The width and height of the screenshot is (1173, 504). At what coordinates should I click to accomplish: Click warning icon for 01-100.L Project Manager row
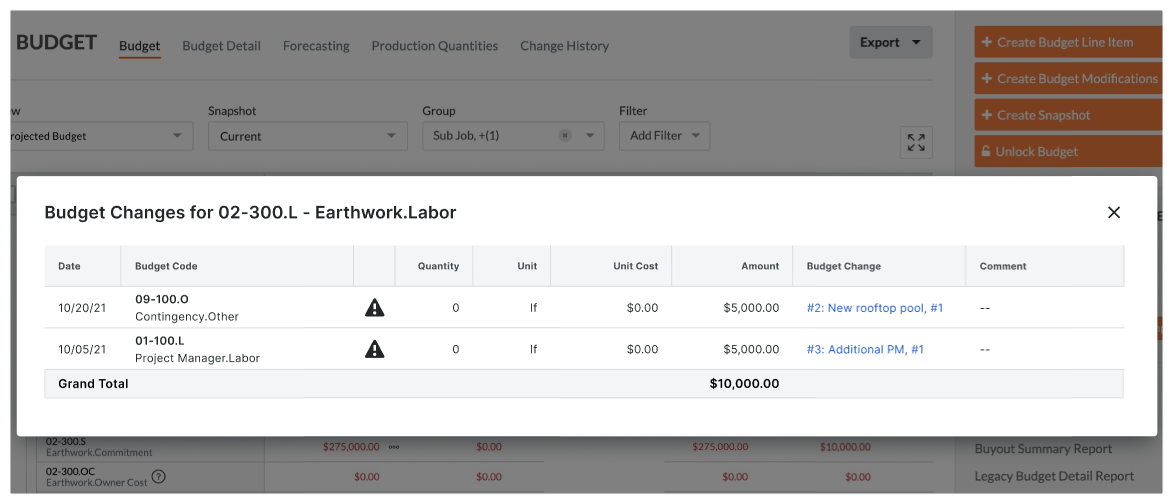[374, 349]
